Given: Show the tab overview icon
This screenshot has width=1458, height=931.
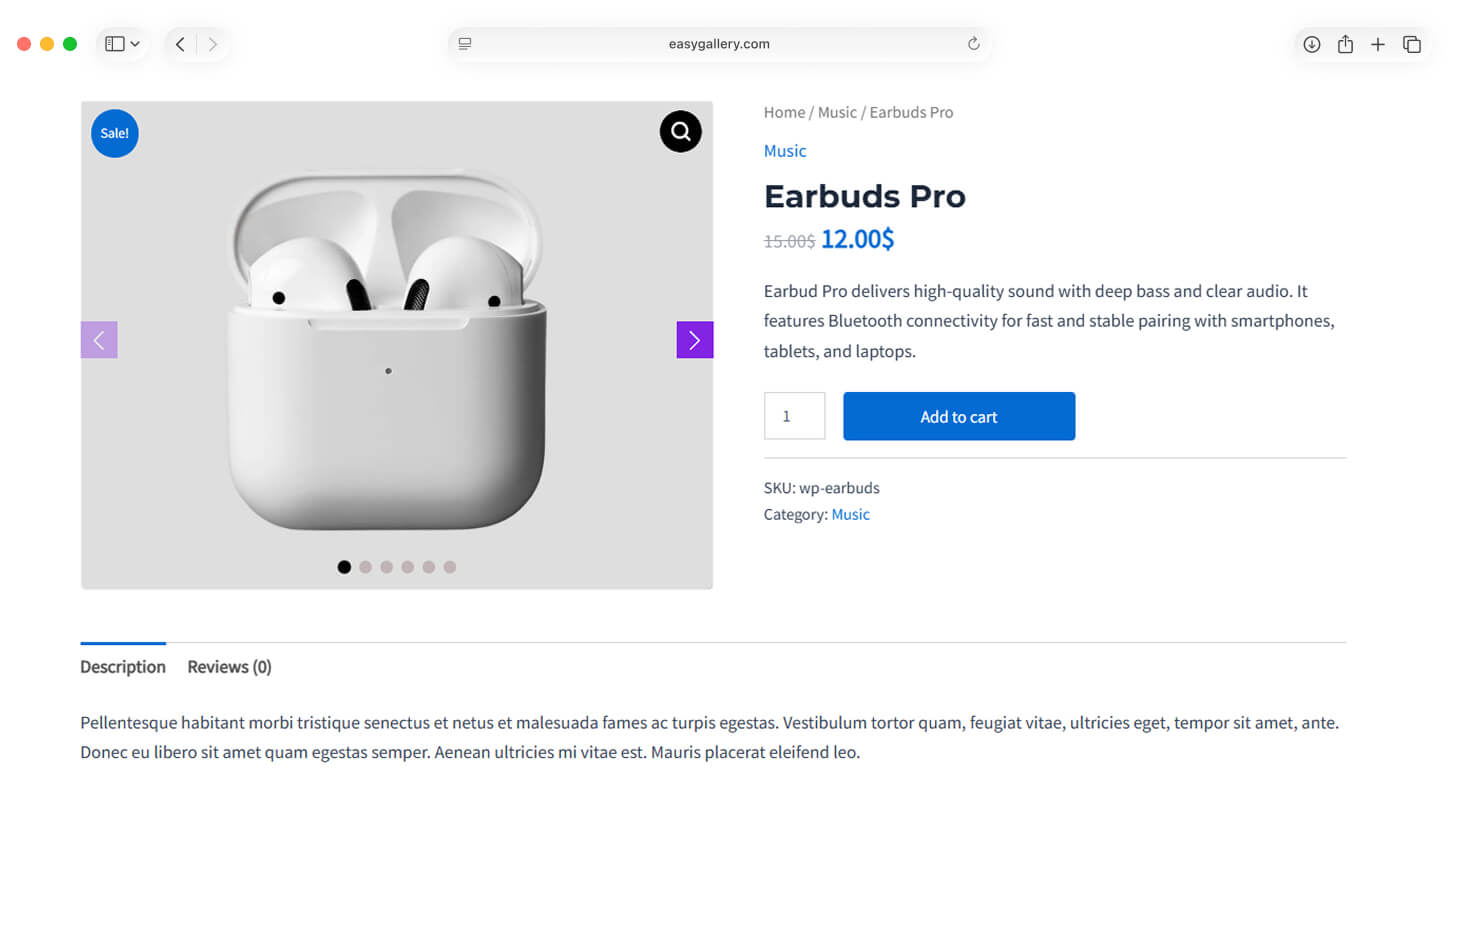Looking at the screenshot, I should pyautogui.click(x=1412, y=44).
